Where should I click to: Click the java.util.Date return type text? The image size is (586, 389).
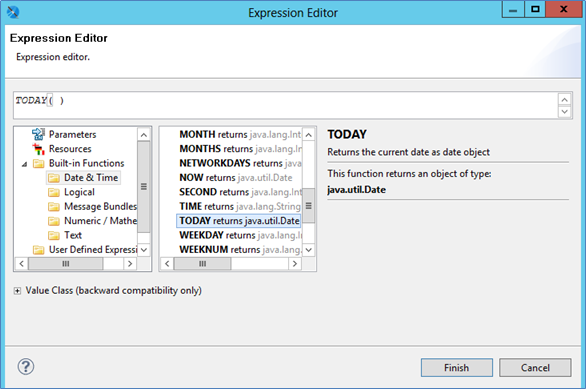pos(357,190)
